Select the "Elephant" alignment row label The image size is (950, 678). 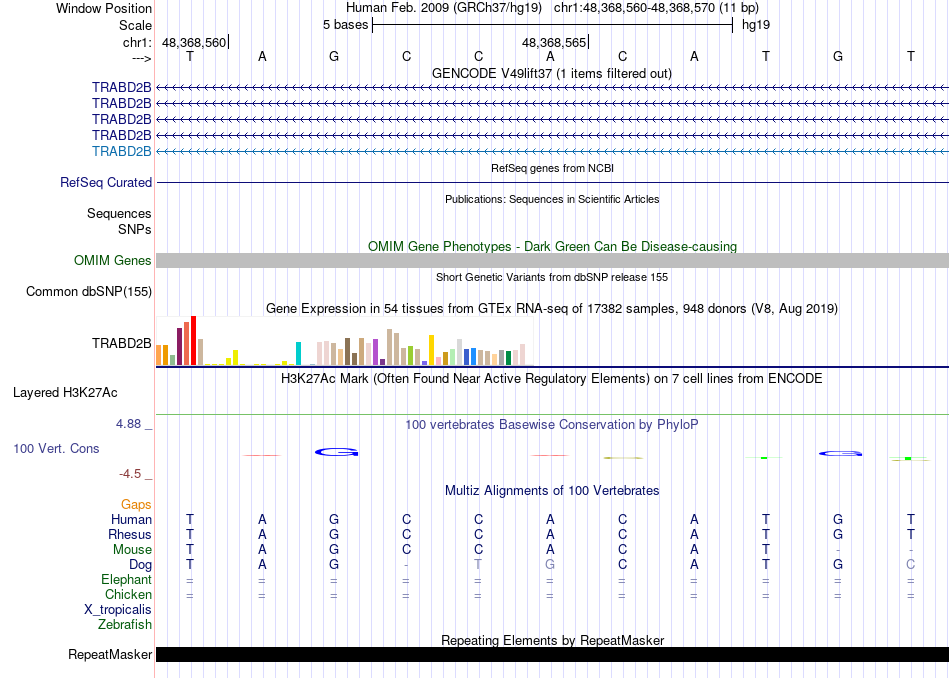(x=126, y=579)
